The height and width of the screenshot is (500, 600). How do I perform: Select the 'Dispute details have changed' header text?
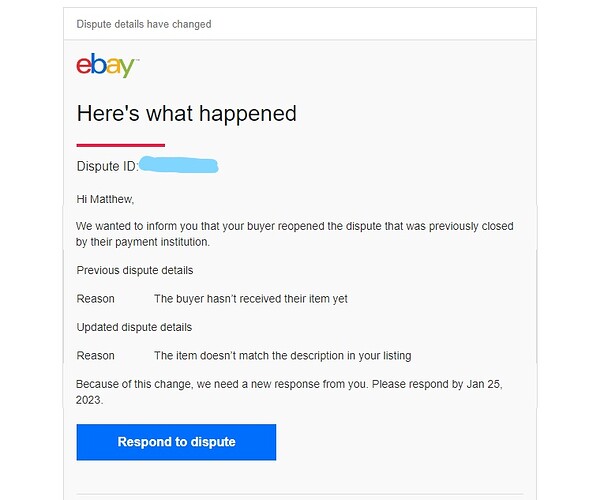point(144,24)
